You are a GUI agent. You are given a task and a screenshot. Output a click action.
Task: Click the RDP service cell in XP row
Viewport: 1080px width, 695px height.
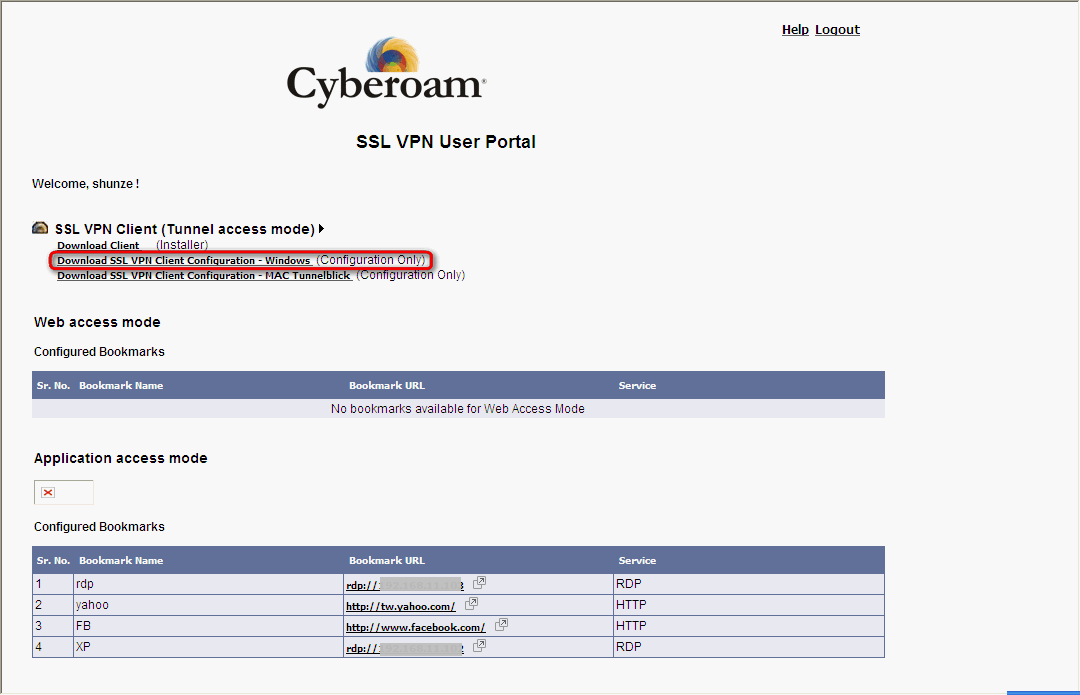[749, 647]
